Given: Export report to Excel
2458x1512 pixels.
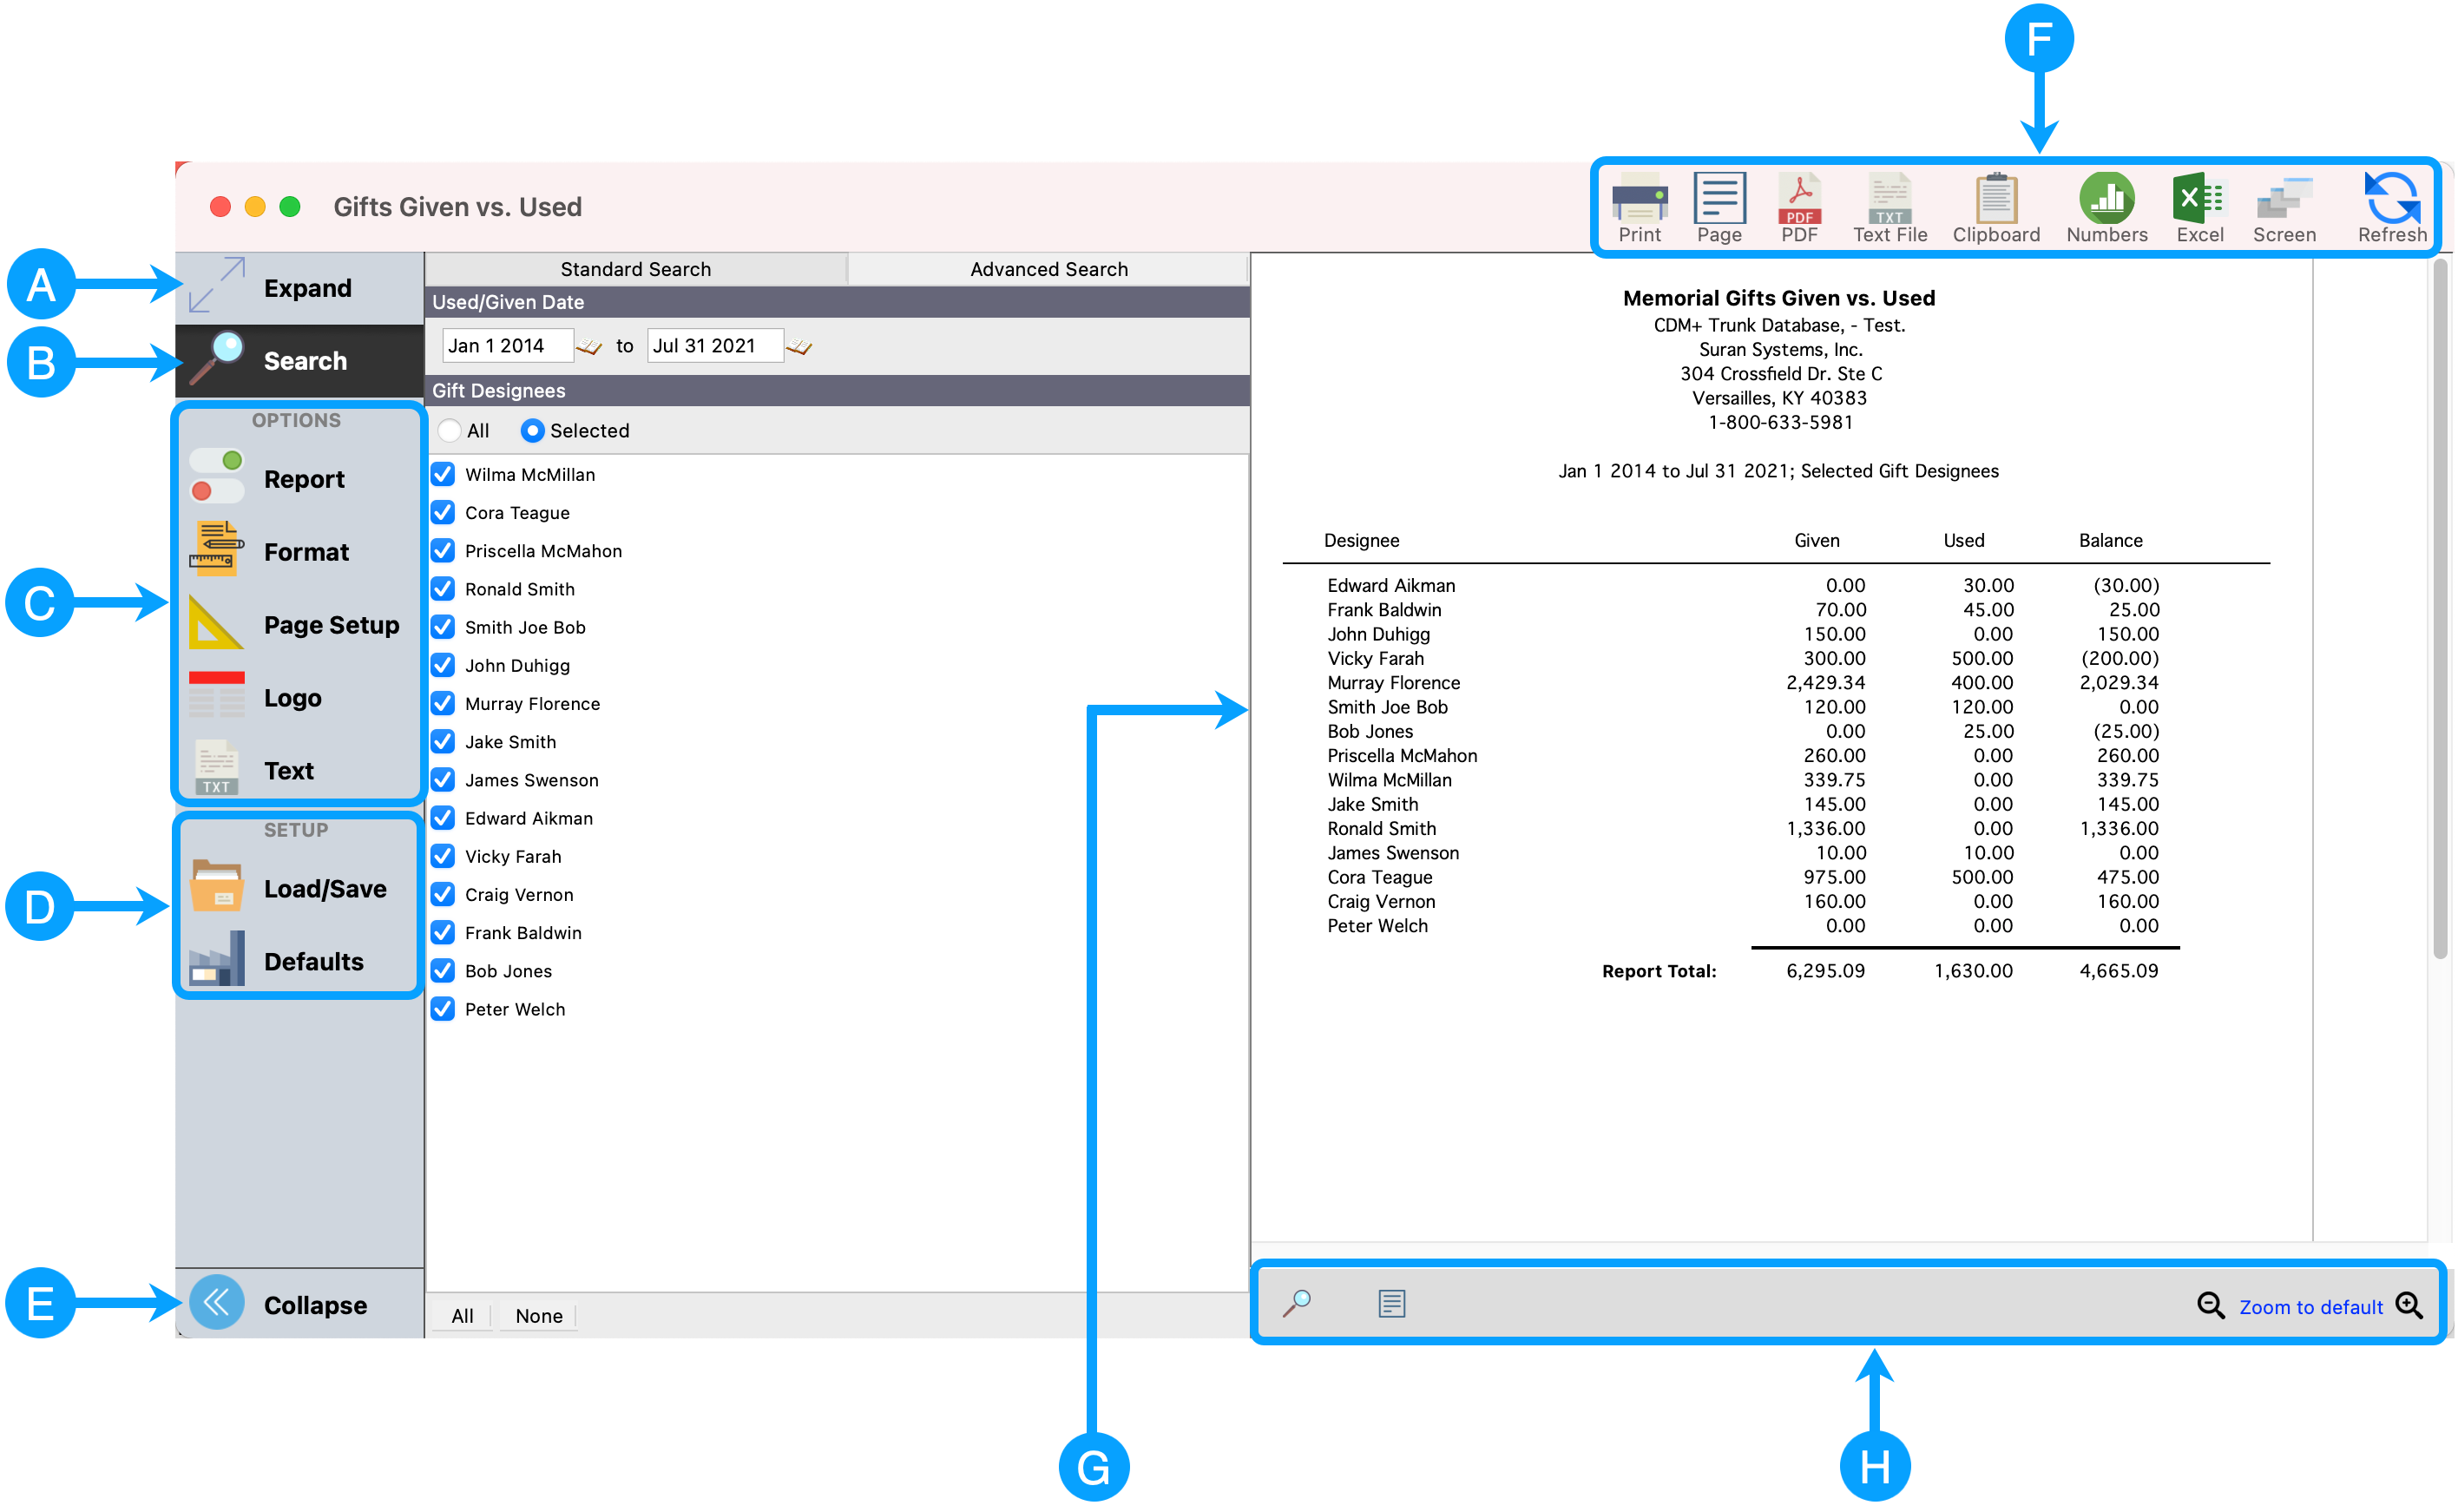Looking at the screenshot, I should (x=2199, y=208).
